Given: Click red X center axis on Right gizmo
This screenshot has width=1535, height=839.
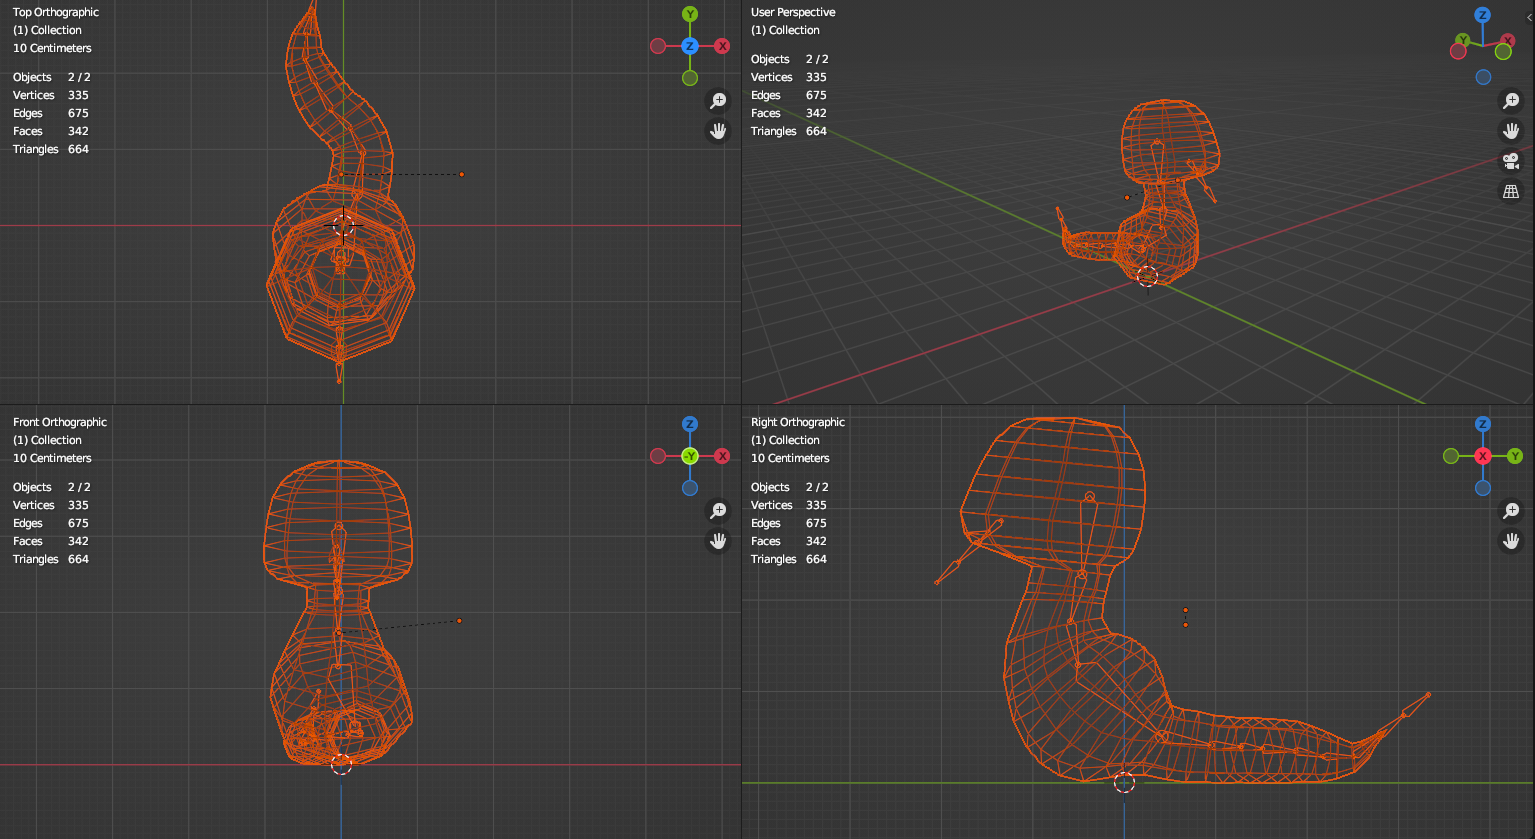Looking at the screenshot, I should coord(1483,456).
